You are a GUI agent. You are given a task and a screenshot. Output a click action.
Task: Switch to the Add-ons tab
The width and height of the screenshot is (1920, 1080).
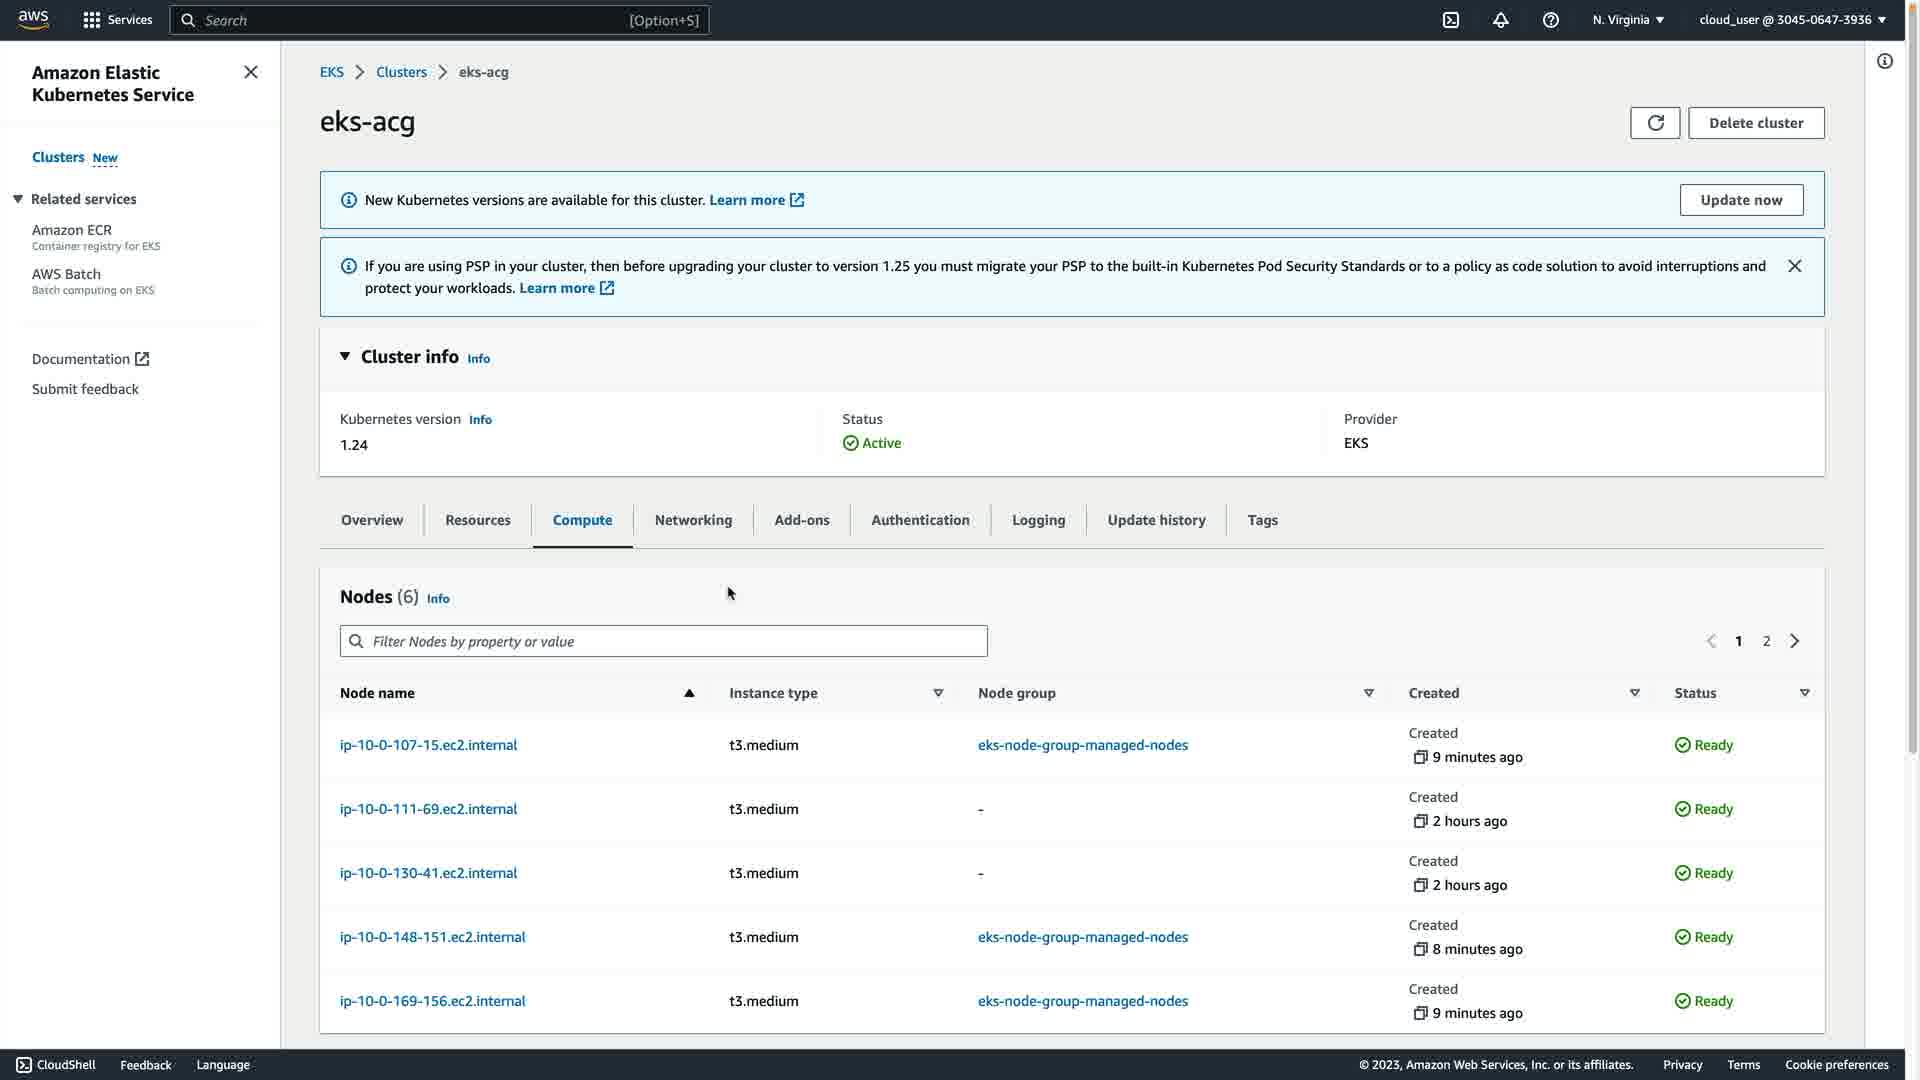tap(801, 520)
